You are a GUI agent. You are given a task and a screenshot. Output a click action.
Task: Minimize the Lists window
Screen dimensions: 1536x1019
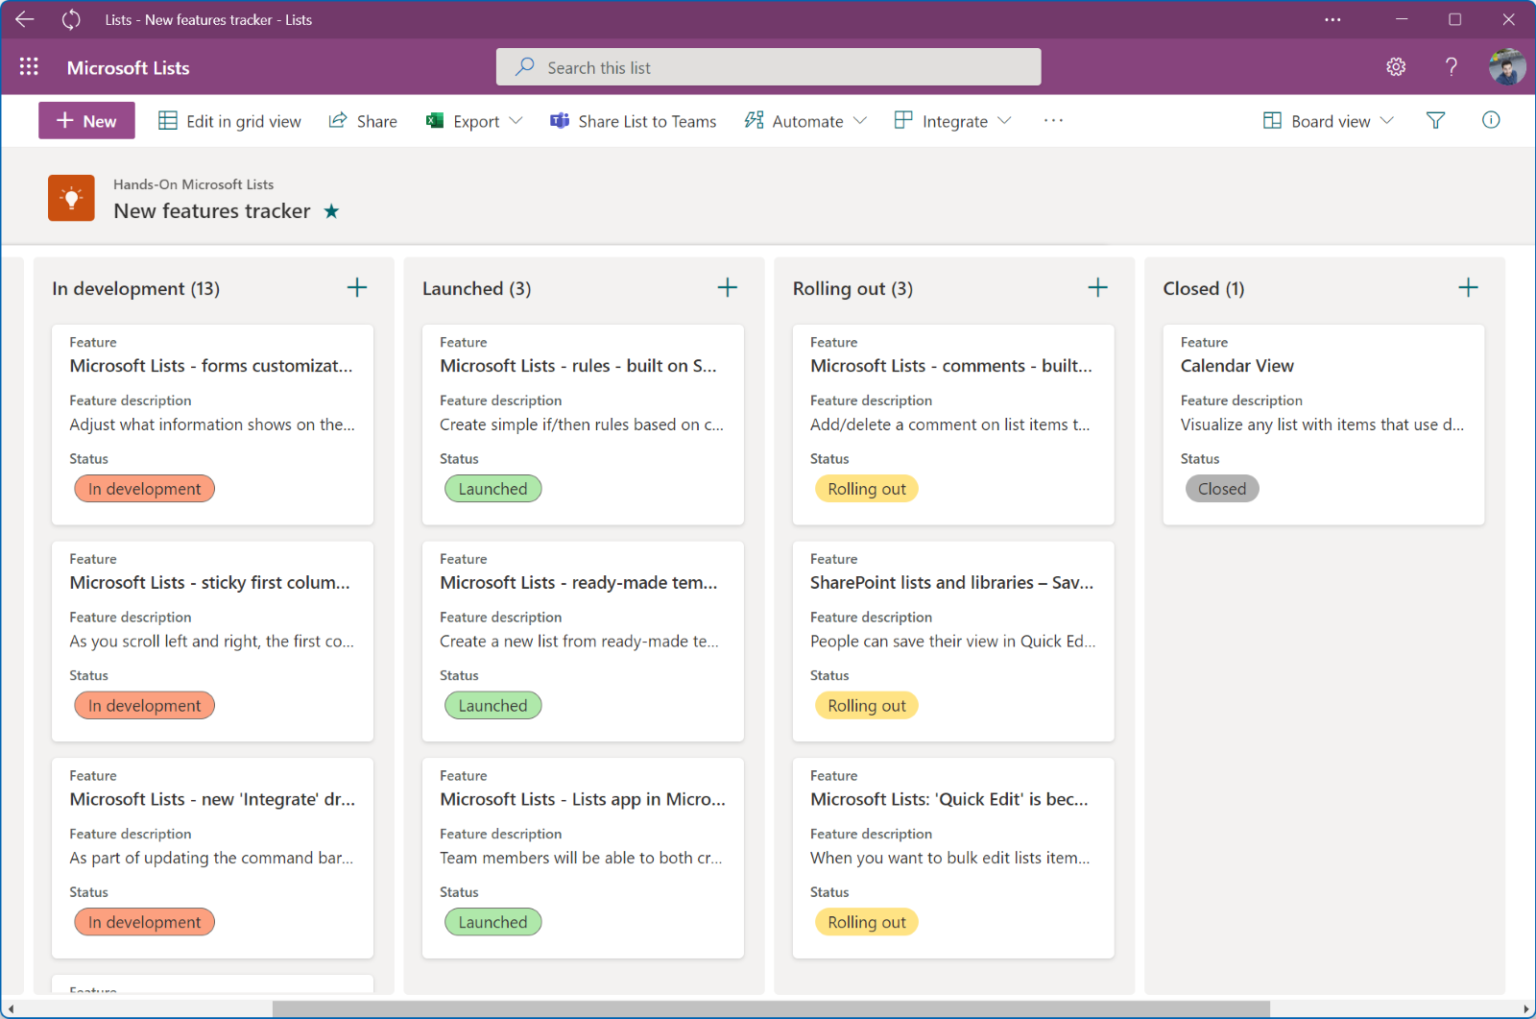tap(1402, 19)
